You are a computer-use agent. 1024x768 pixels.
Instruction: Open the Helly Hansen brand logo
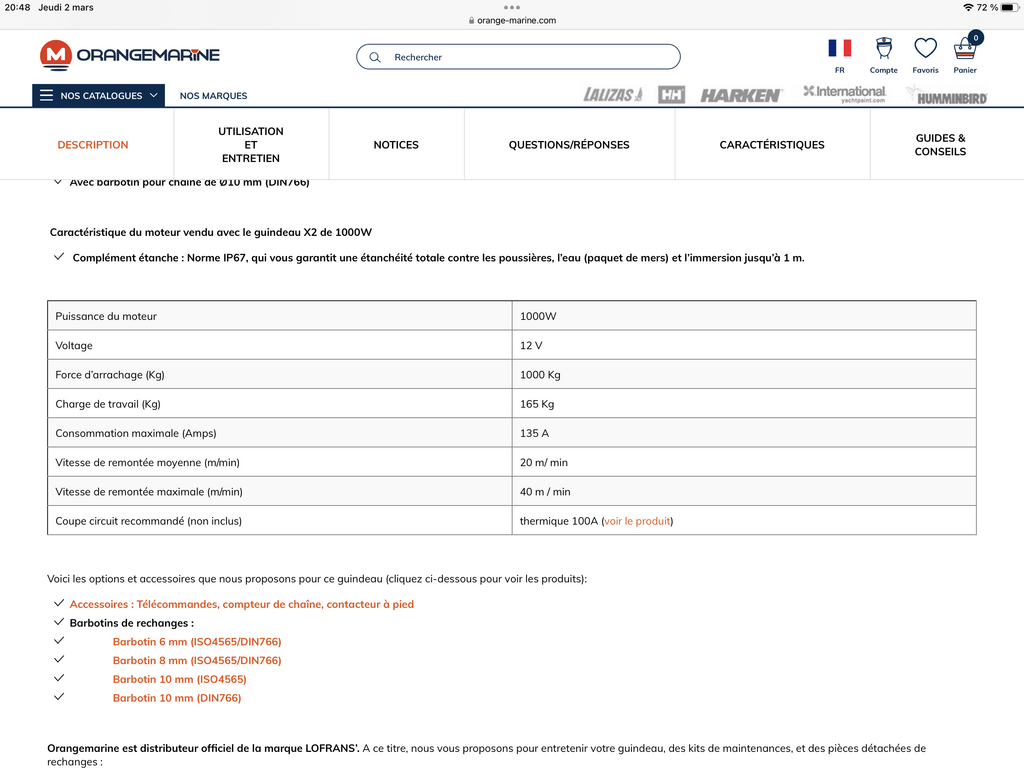tap(671, 95)
